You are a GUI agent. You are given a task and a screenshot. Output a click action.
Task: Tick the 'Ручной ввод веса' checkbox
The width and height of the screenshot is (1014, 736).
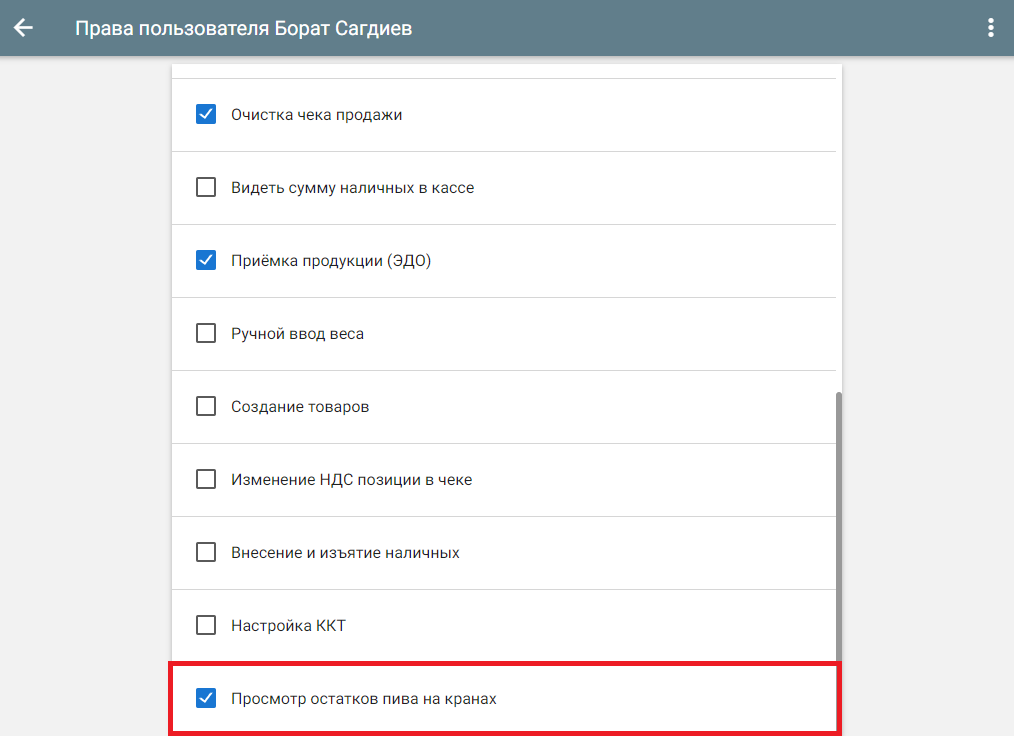coord(206,333)
